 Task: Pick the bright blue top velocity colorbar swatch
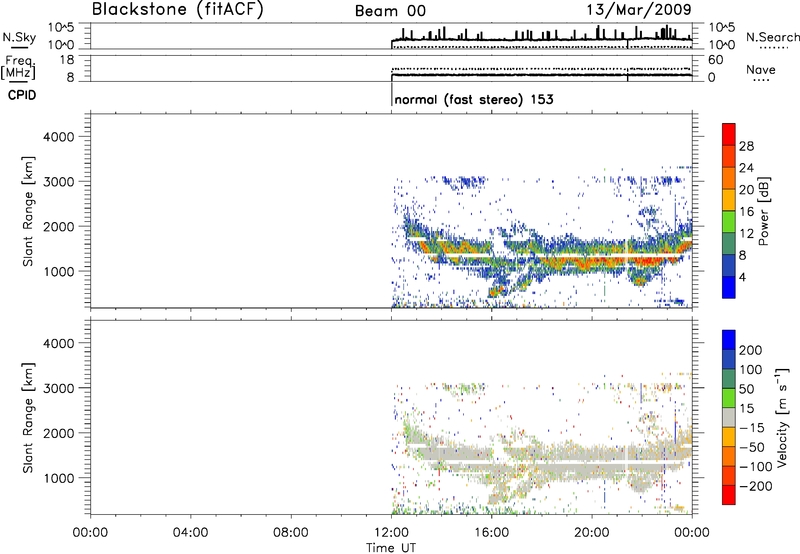tap(729, 340)
